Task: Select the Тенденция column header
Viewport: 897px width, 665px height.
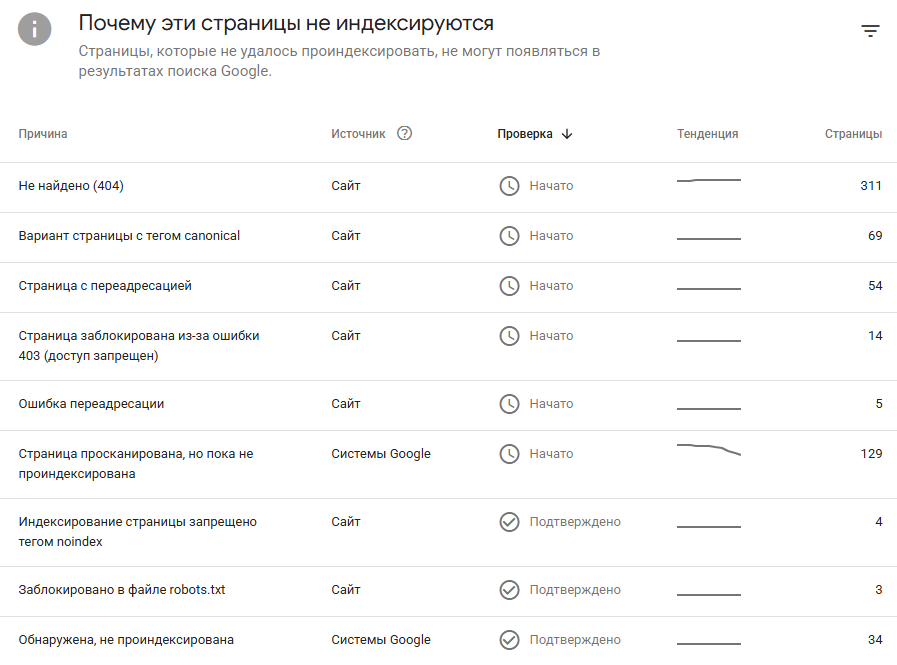Action: [x=708, y=134]
